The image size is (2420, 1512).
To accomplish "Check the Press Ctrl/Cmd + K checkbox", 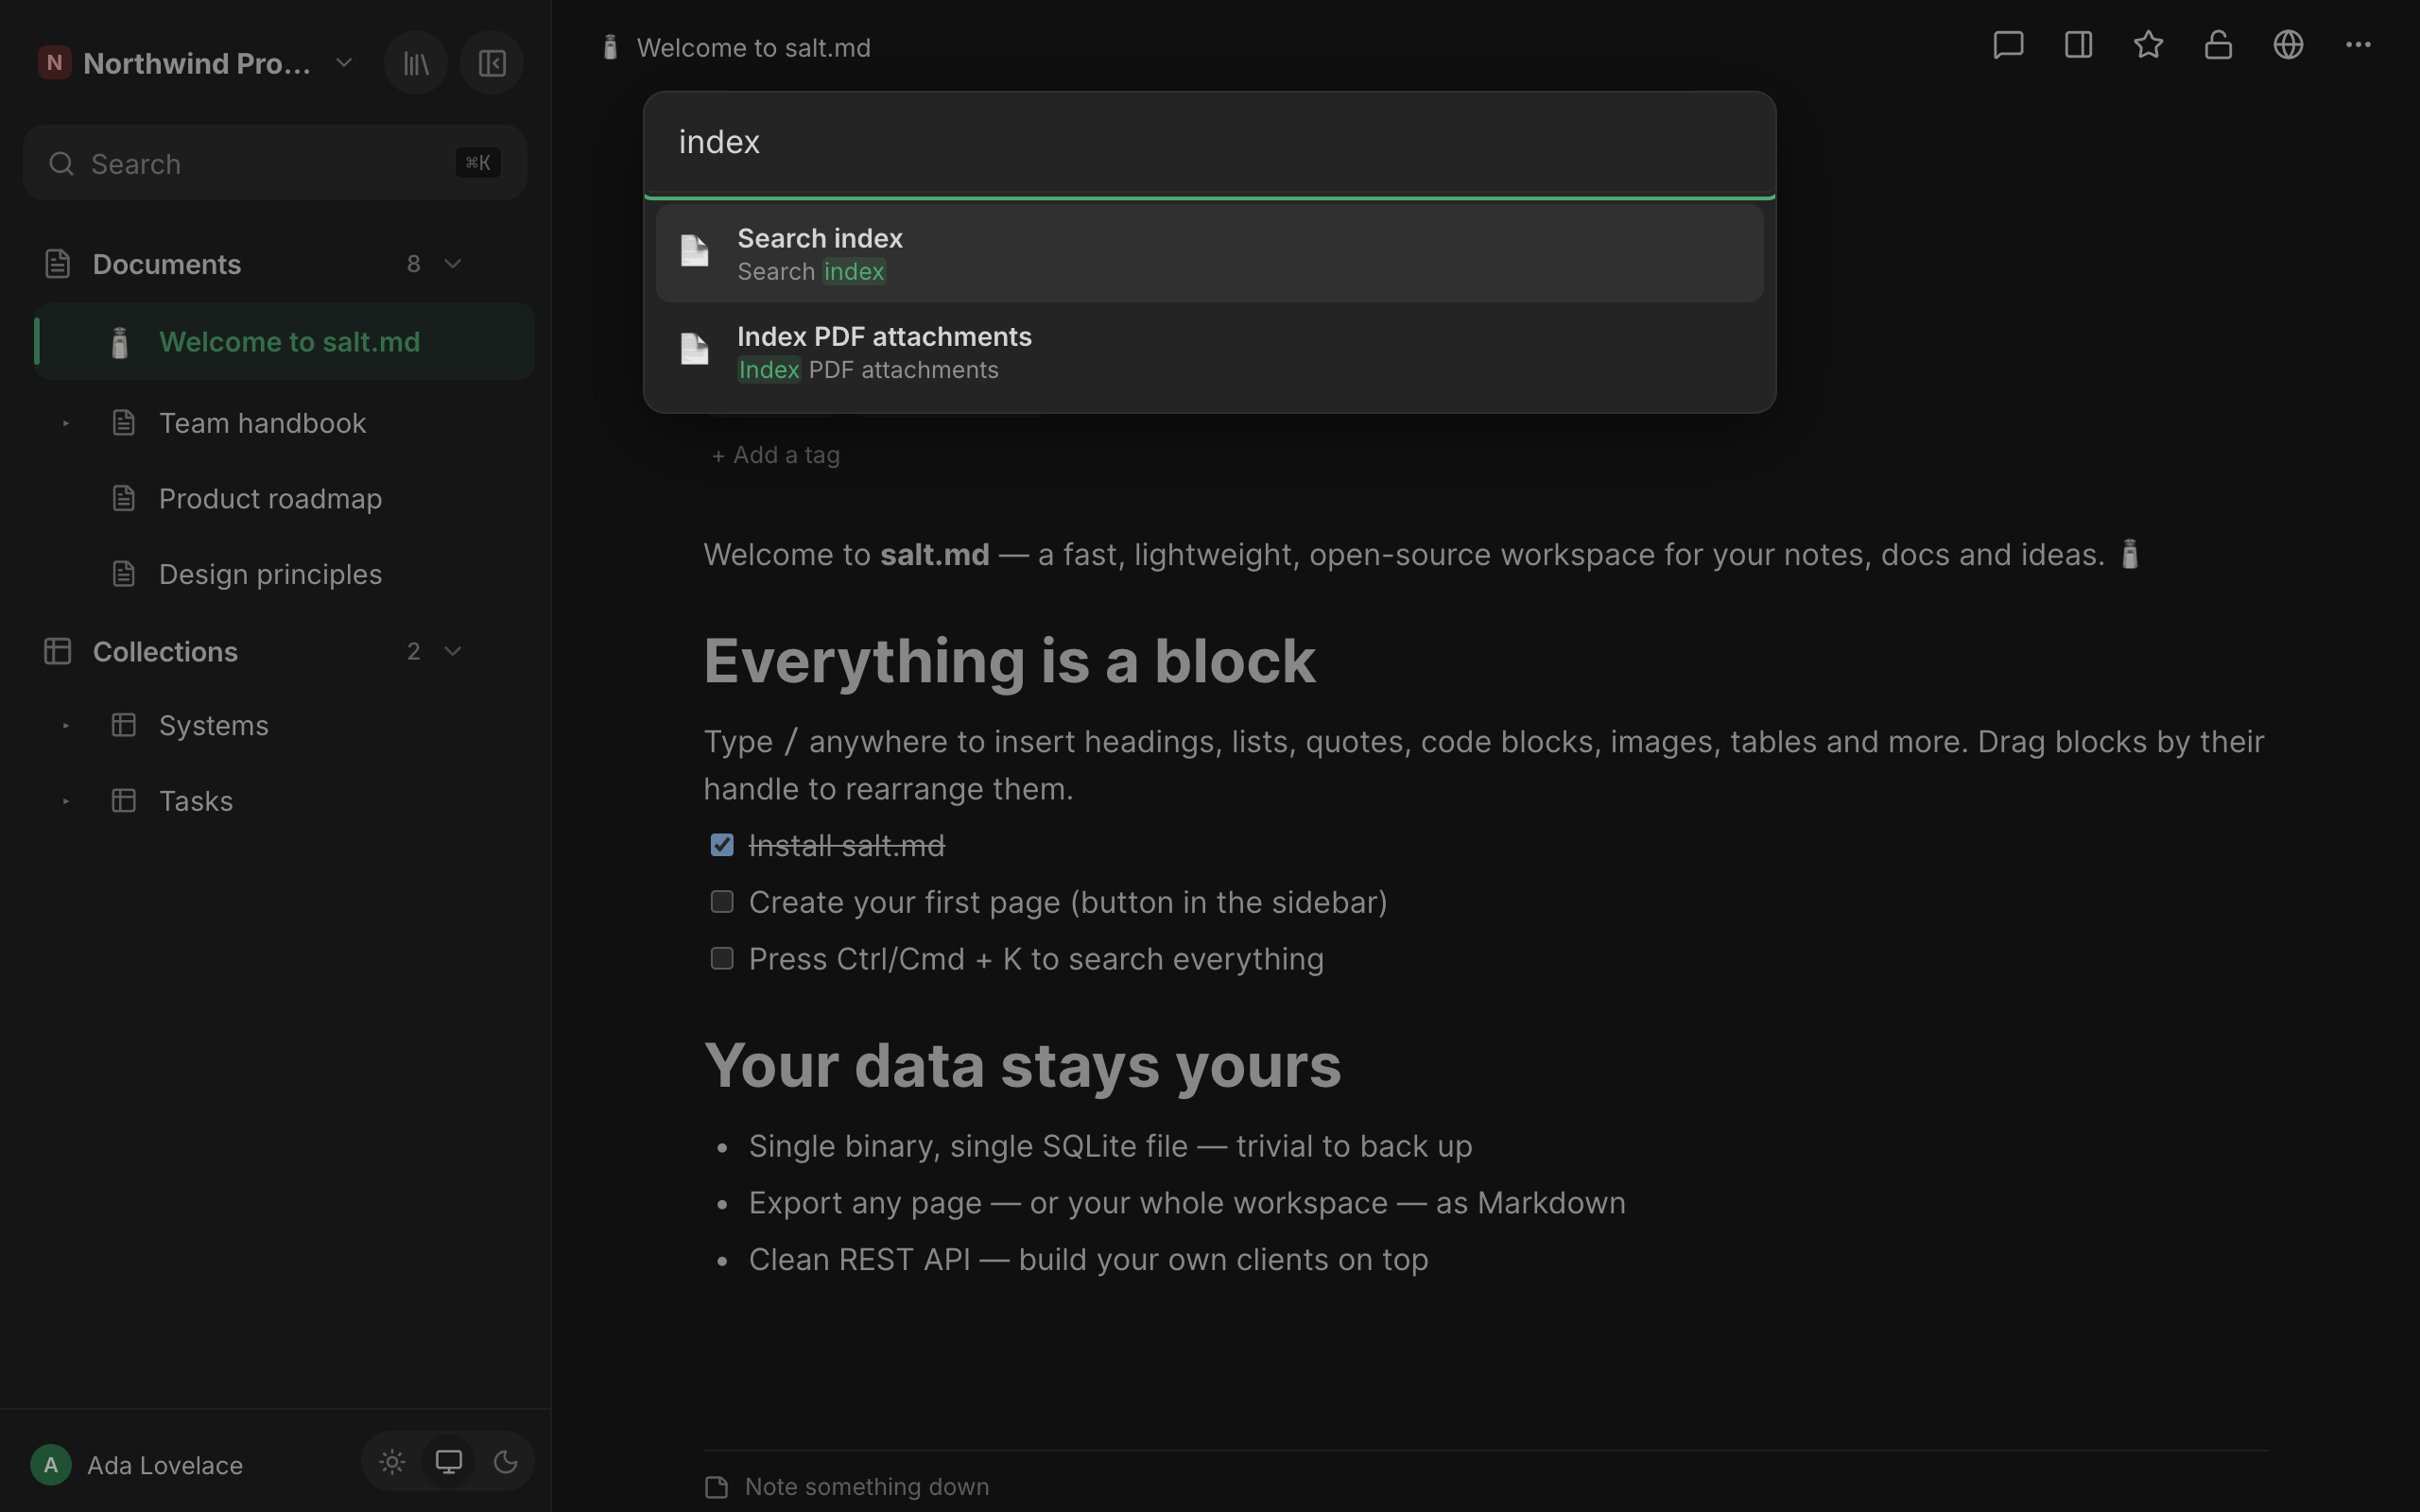I will click(722, 959).
